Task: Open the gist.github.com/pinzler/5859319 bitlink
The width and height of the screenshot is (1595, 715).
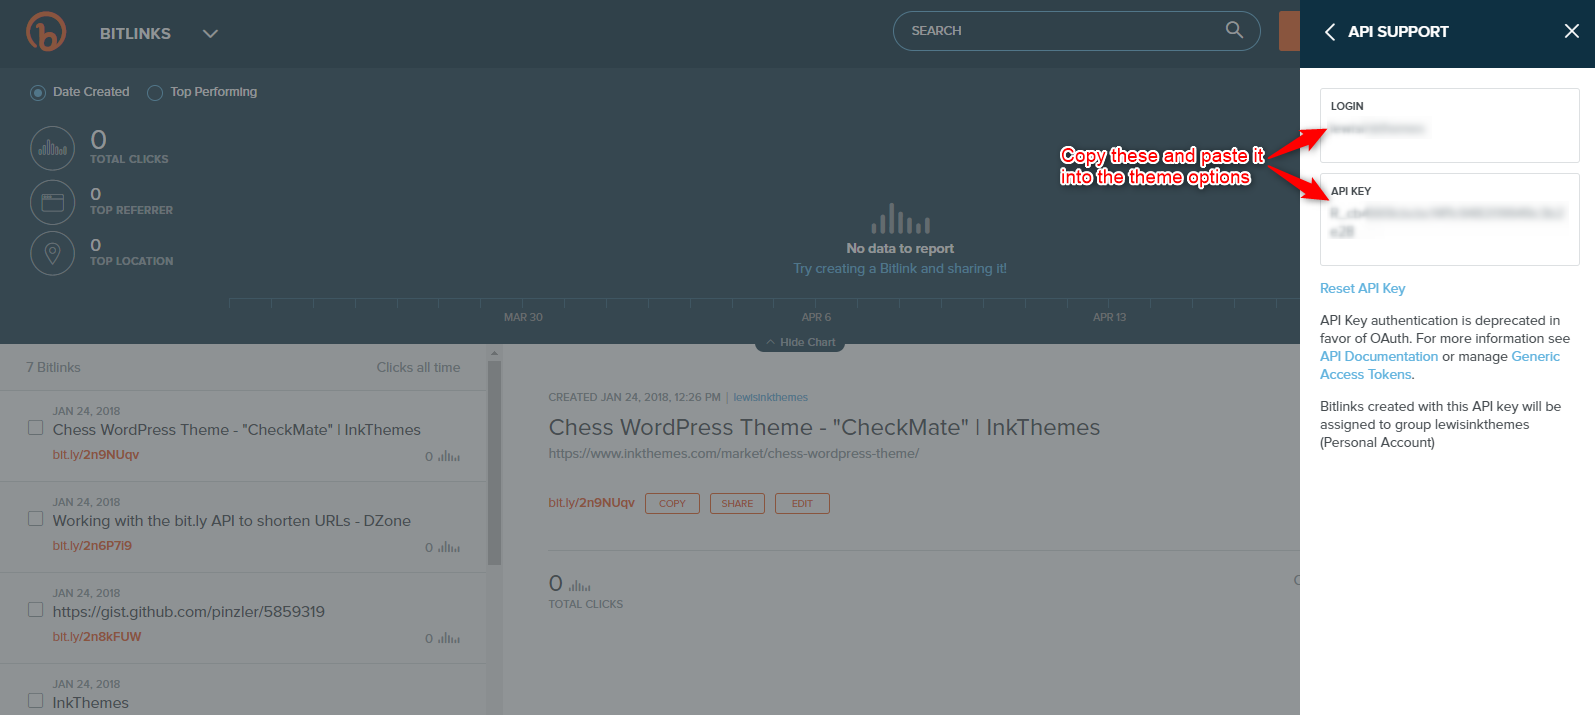Action: (x=189, y=612)
